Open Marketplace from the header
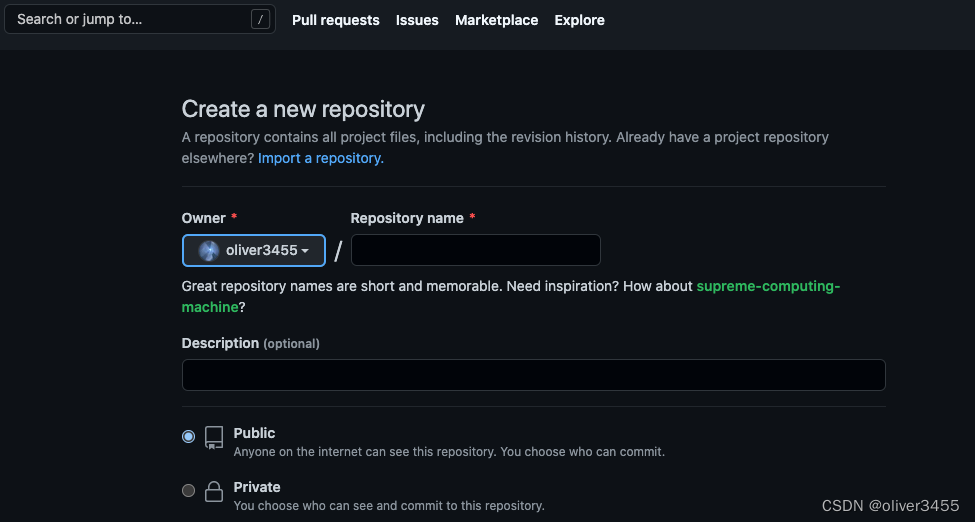The height and width of the screenshot is (522, 975). (496, 20)
